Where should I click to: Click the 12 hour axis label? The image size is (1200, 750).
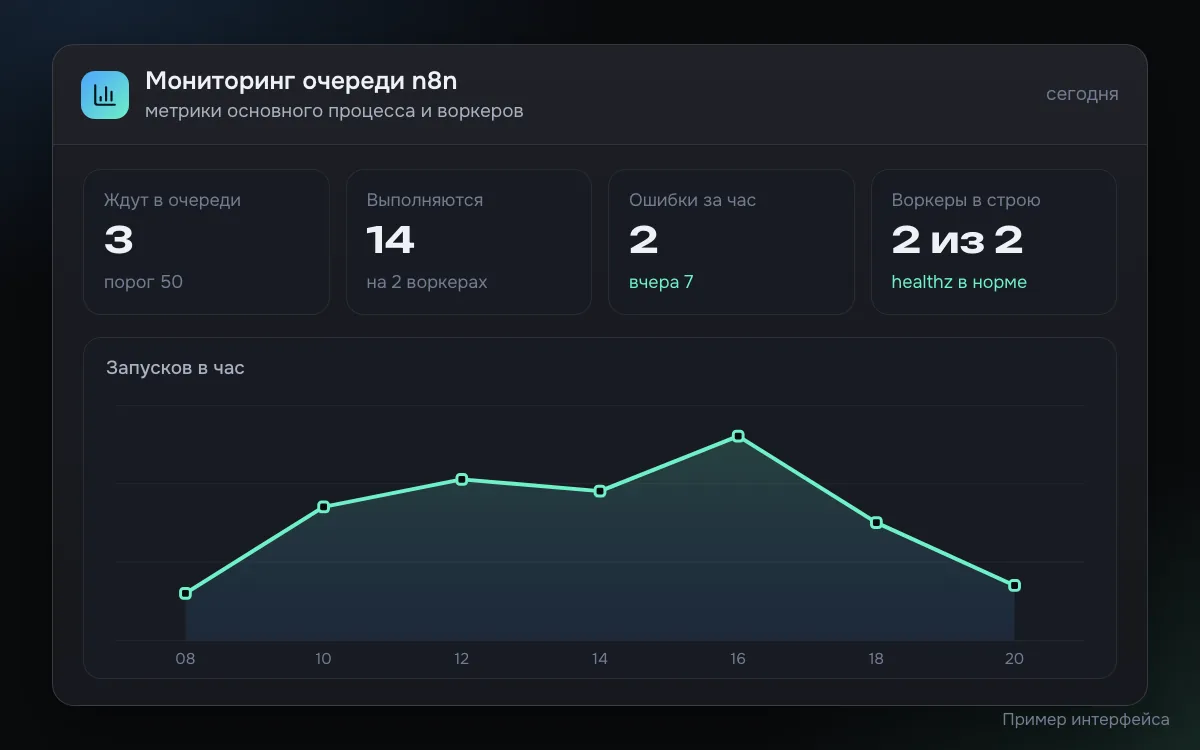point(462,659)
